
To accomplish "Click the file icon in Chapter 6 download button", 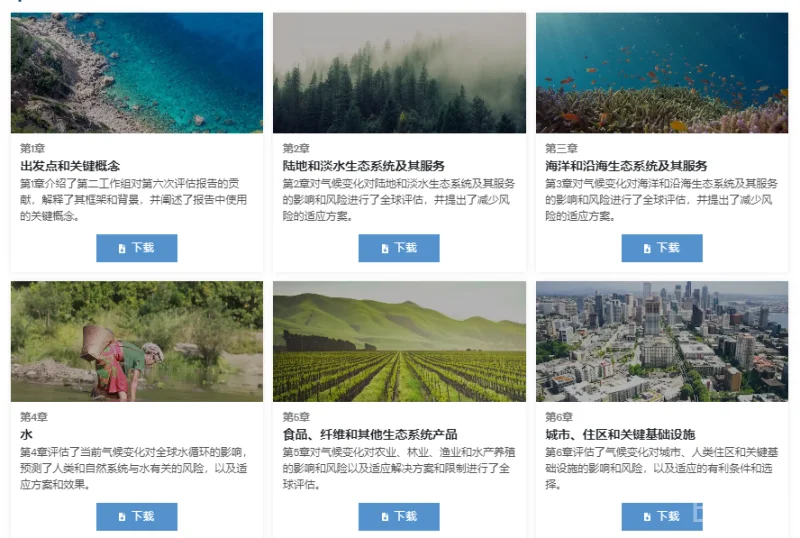I will (647, 517).
